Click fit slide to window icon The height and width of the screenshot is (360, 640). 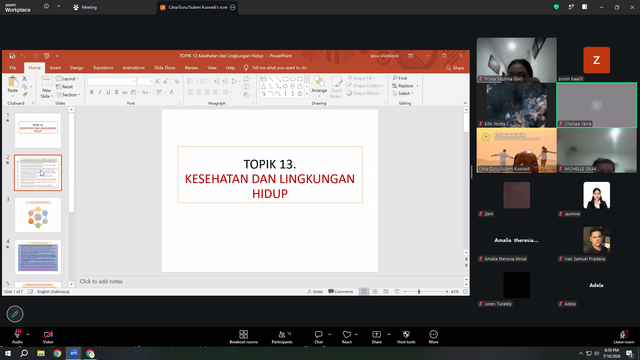tap(465, 291)
